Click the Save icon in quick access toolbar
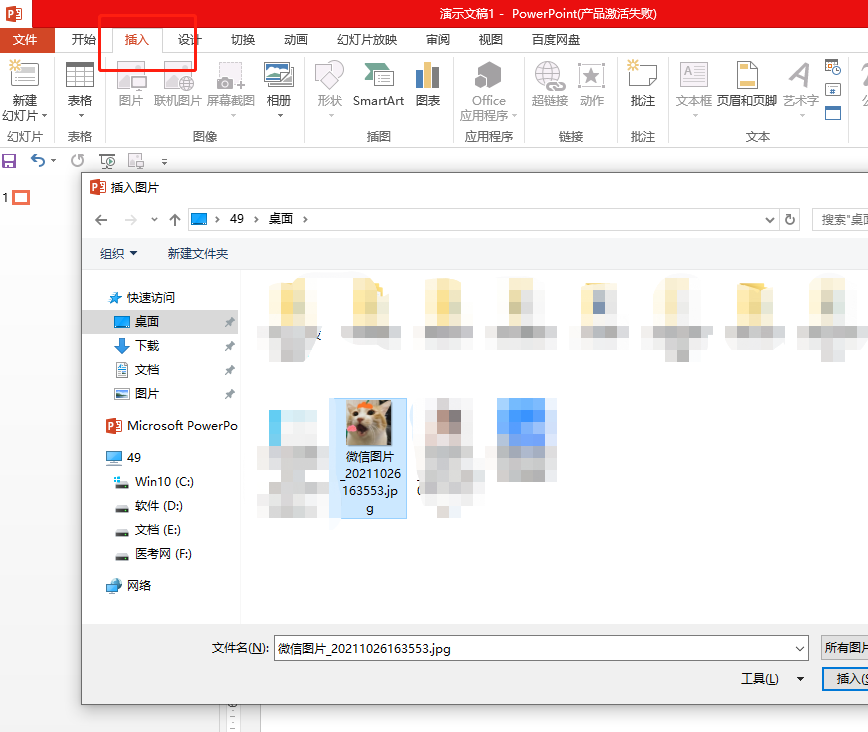 coord(9,161)
